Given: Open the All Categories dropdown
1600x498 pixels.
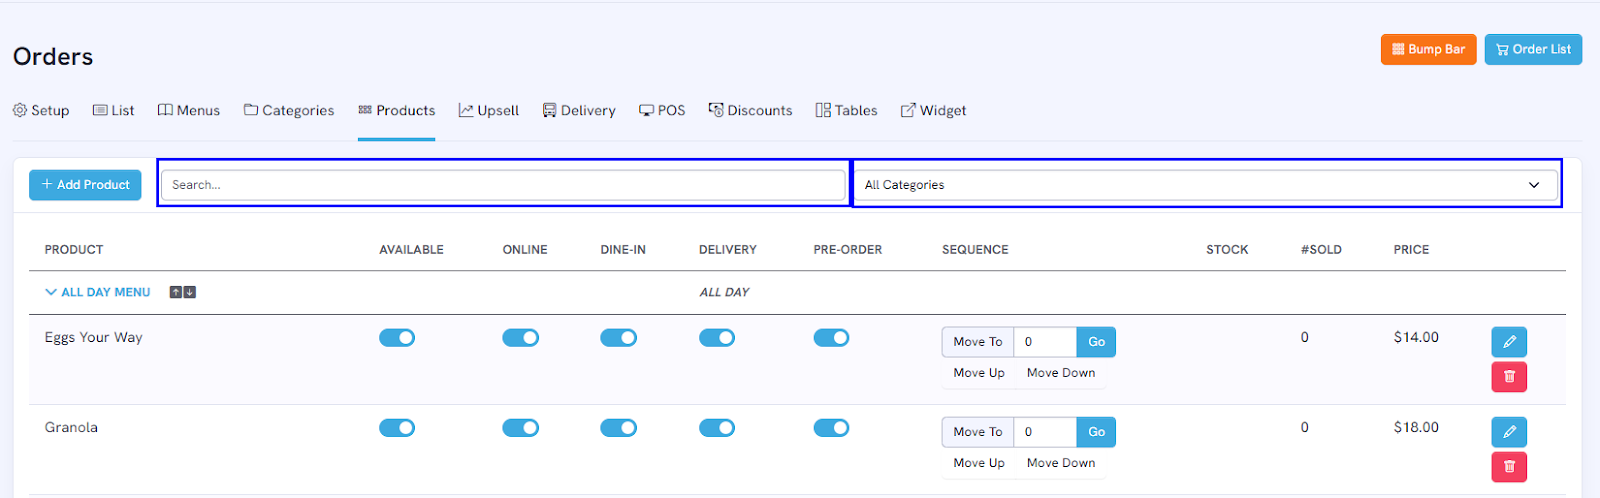Looking at the screenshot, I should (1205, 185).
